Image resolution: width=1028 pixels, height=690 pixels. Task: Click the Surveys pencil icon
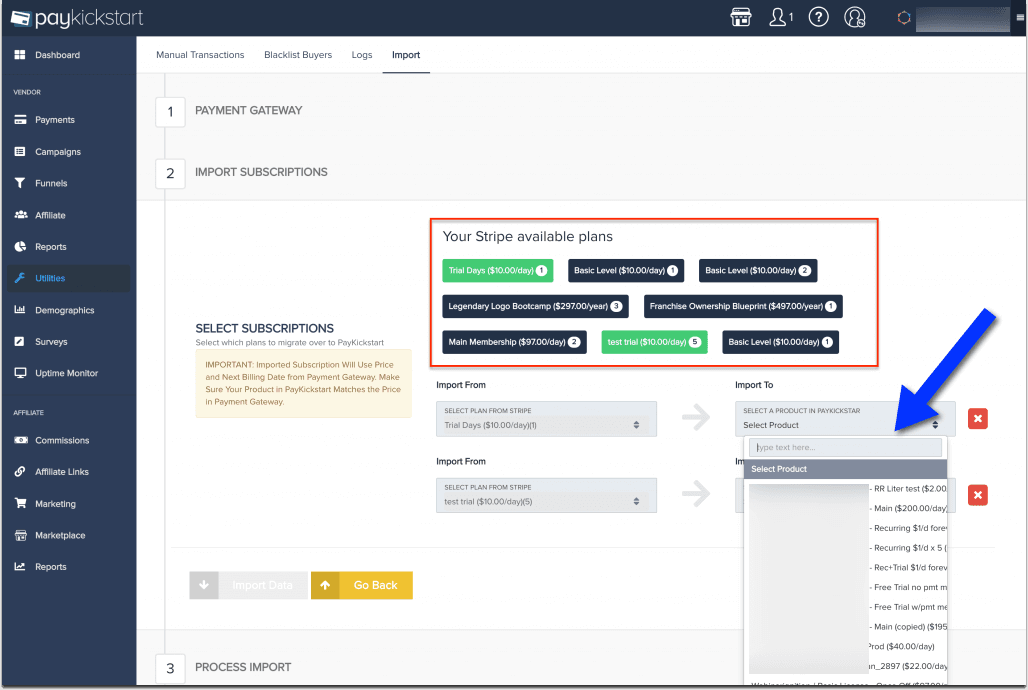pyautogui.click(x=20, y=341)
